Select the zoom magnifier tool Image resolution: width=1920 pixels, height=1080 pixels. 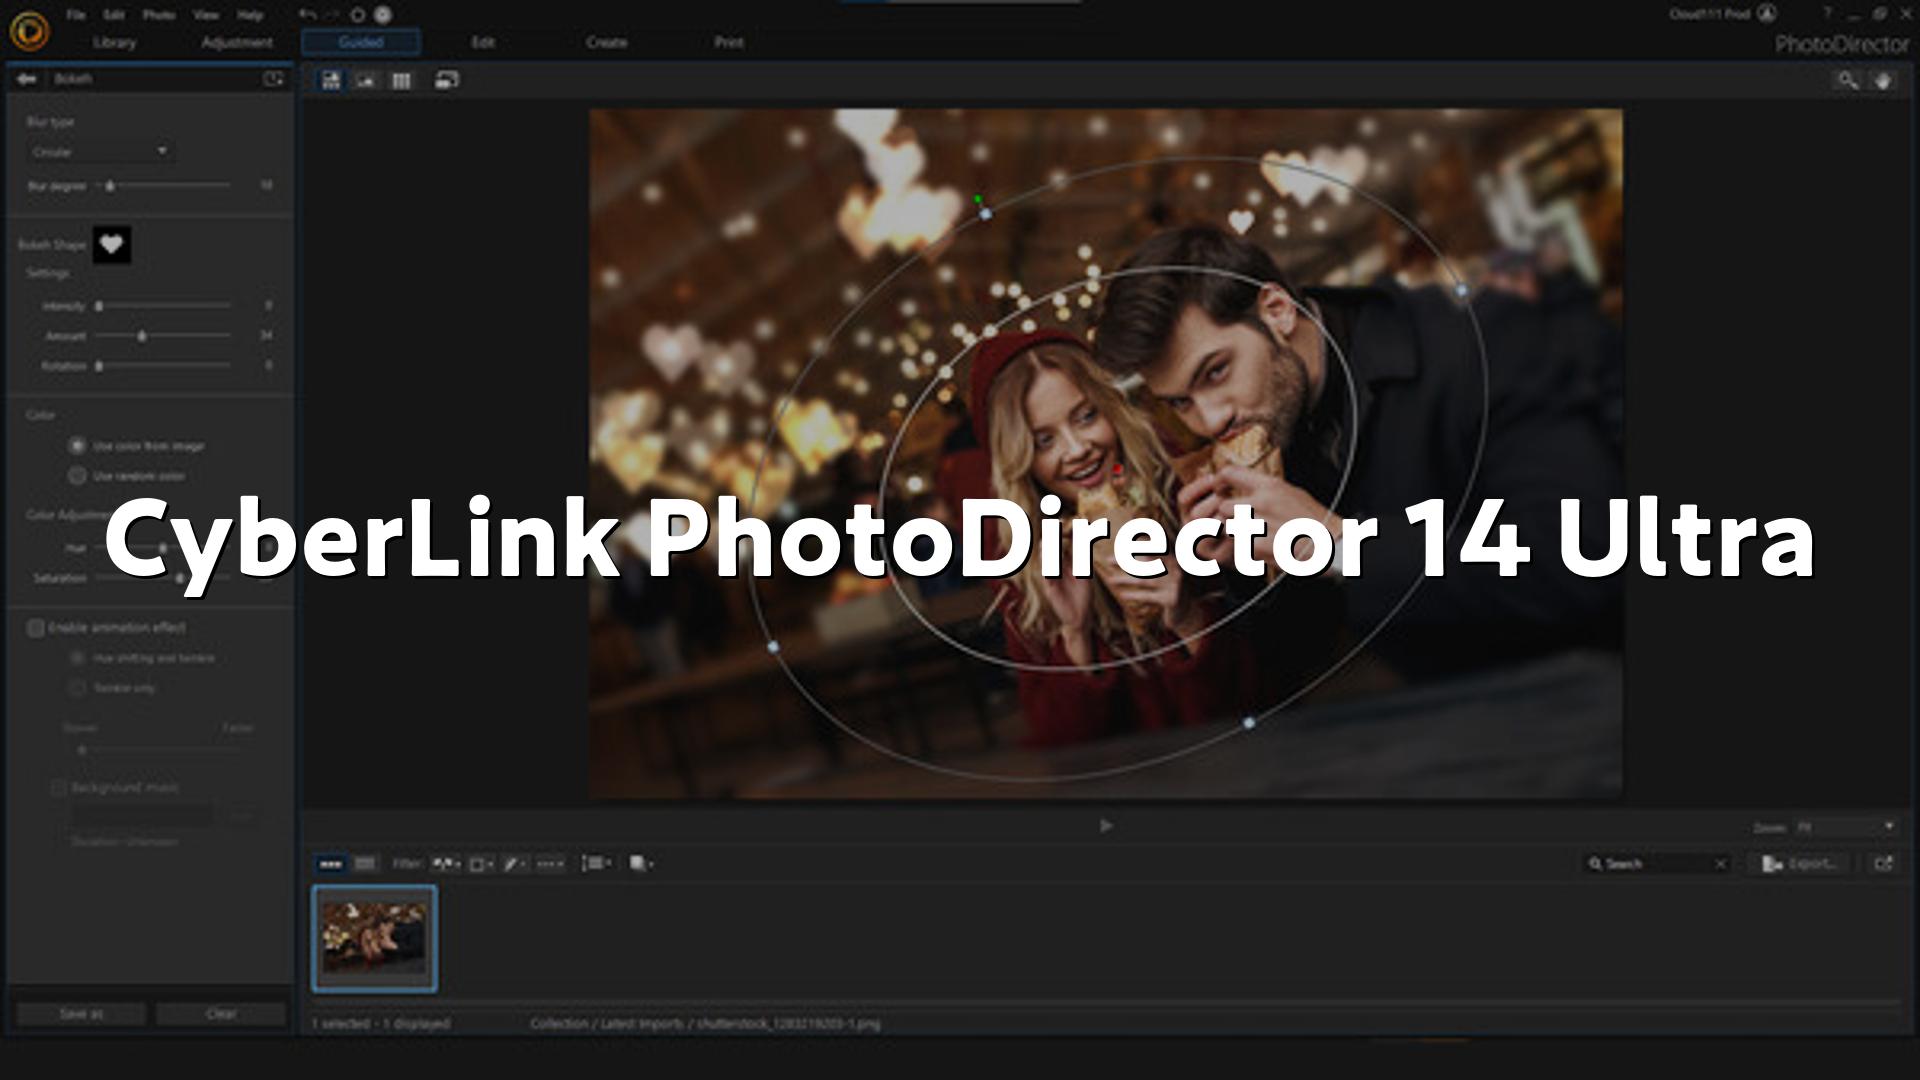1848,80
